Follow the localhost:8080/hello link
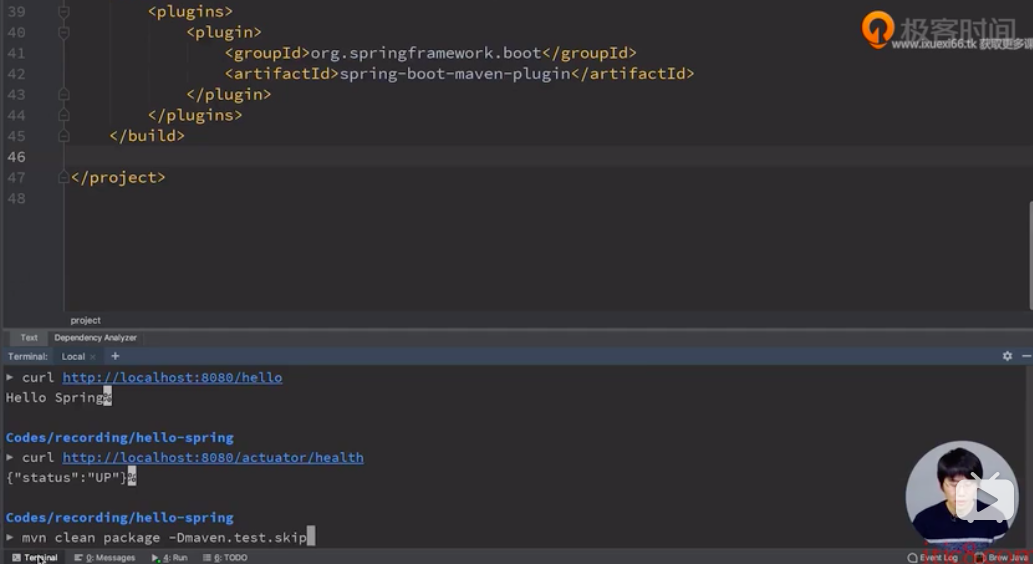 click(173, 378)
